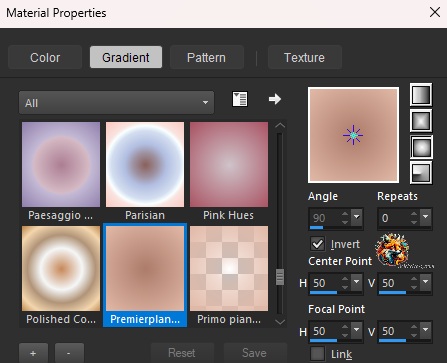Close the Material Properties dialog

[435, 13]
